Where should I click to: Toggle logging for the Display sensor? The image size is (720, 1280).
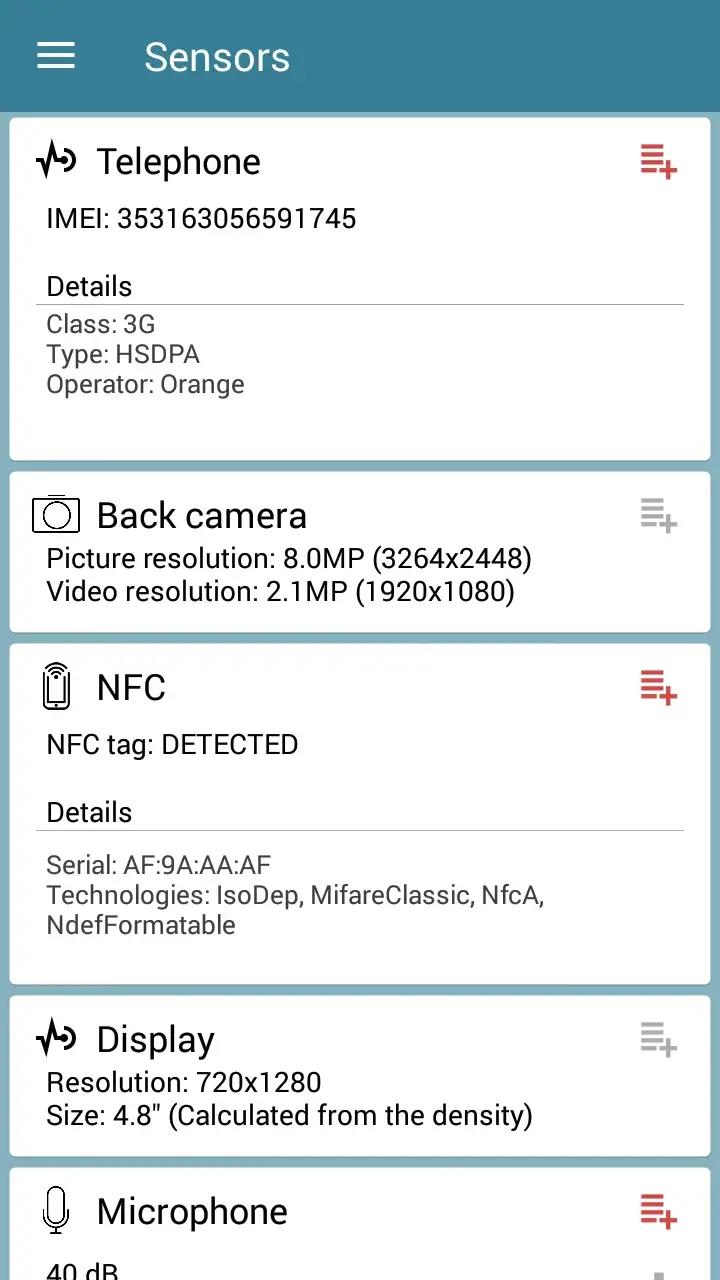(x=657, y=1038)
